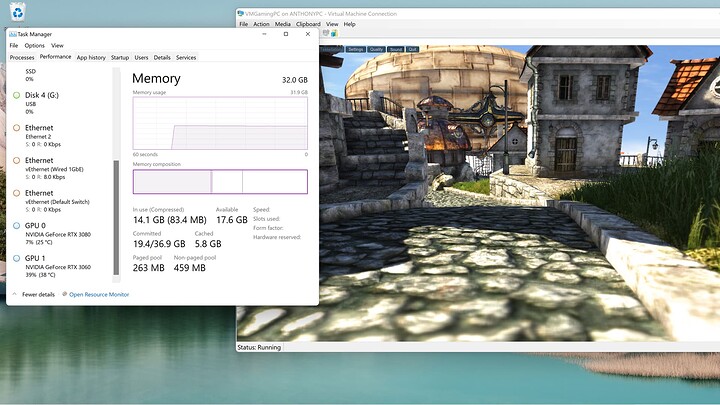Screen dimensions: 720x405
Task: Click the Quality button in the game
Action: click(x=376, y=49)
